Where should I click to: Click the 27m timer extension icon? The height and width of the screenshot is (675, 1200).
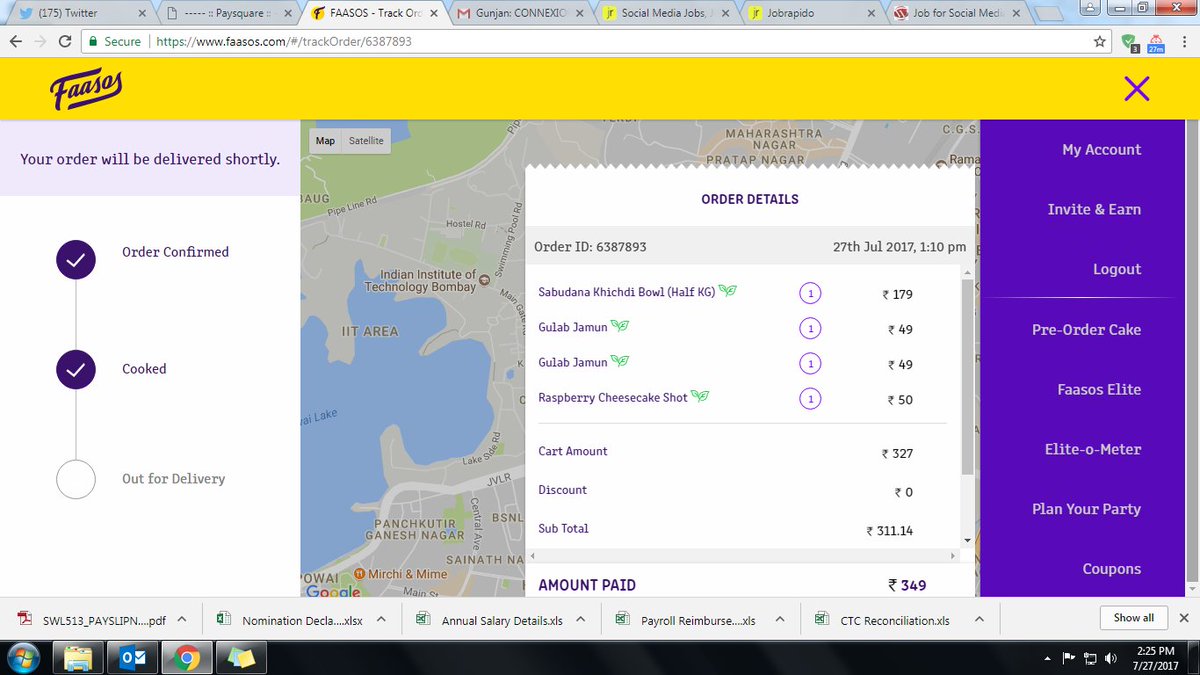(1155, 42)
